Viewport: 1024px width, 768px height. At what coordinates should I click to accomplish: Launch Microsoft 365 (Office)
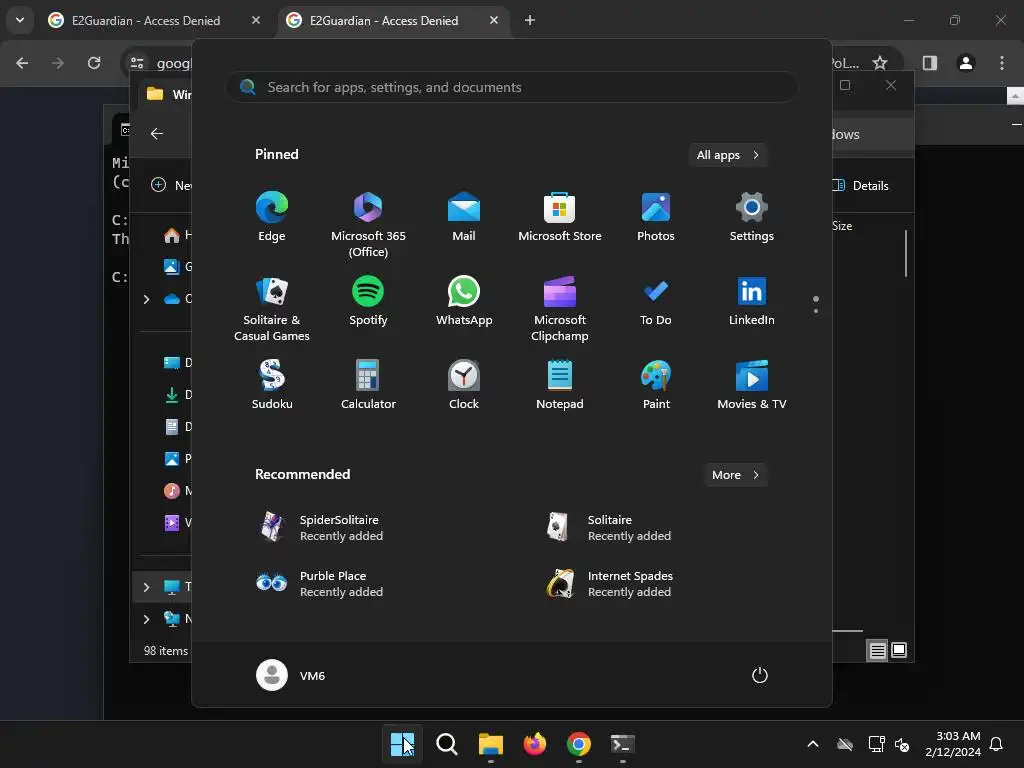(x=368, y=225)
